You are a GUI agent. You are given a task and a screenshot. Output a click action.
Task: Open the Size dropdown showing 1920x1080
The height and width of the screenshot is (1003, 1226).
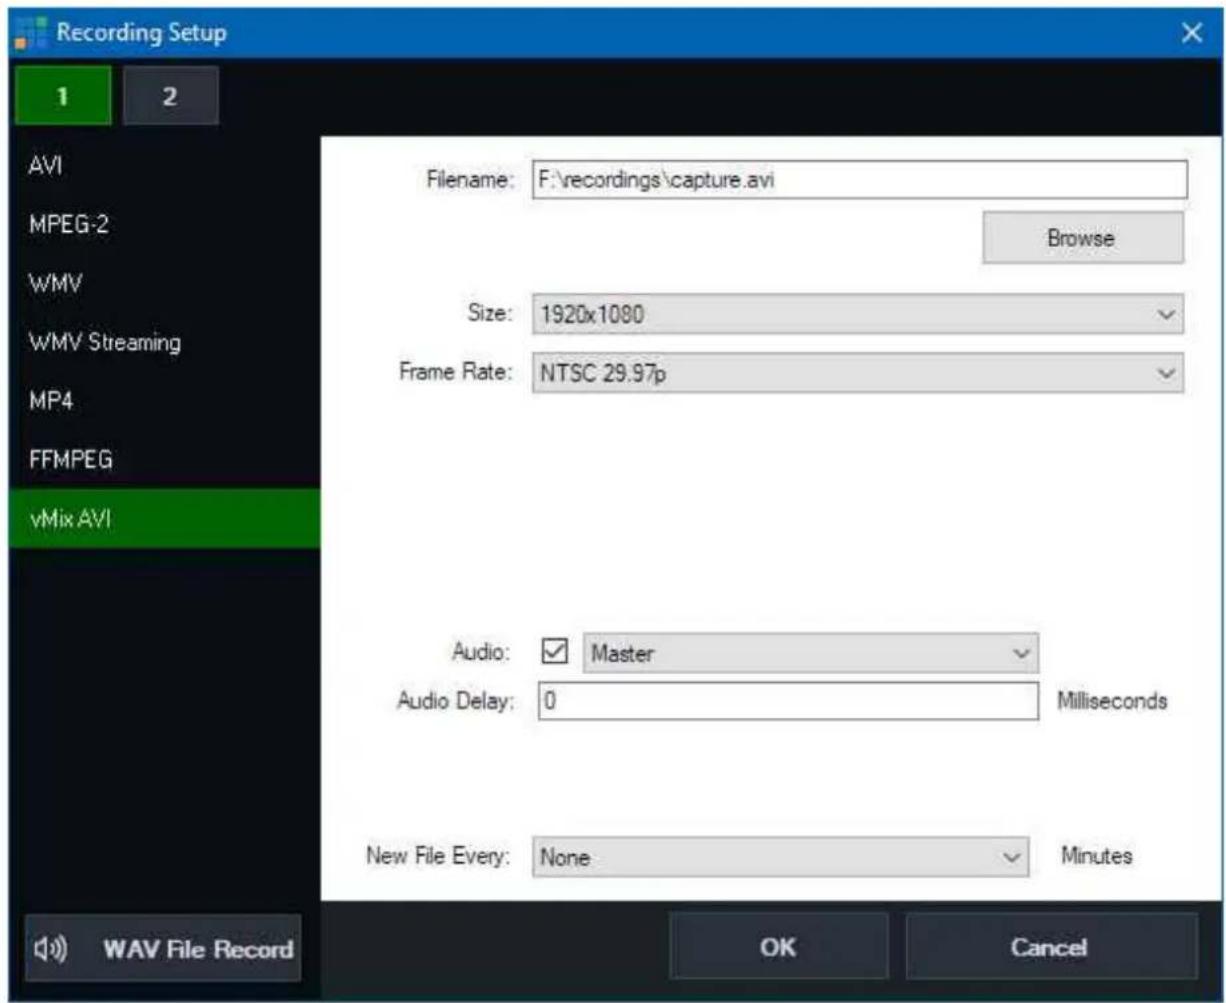click(856, 314)
